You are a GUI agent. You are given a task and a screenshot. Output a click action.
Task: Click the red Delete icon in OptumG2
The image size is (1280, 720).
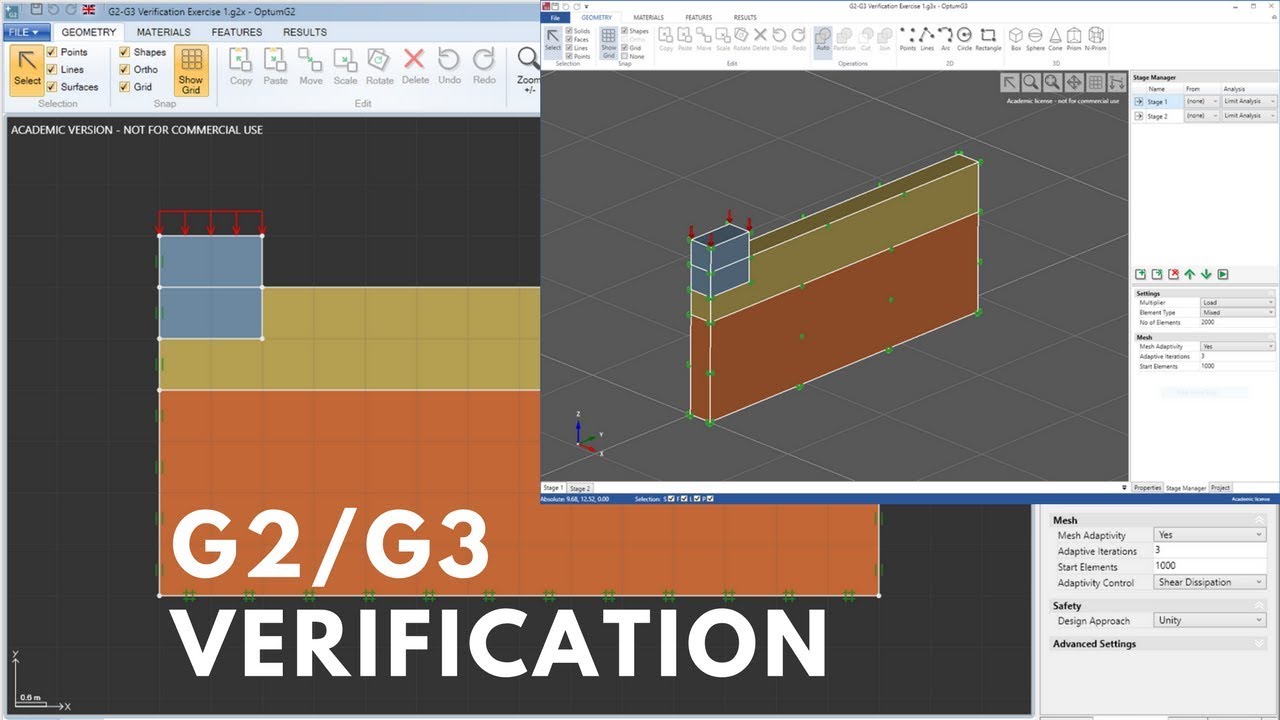pos(415,68)
